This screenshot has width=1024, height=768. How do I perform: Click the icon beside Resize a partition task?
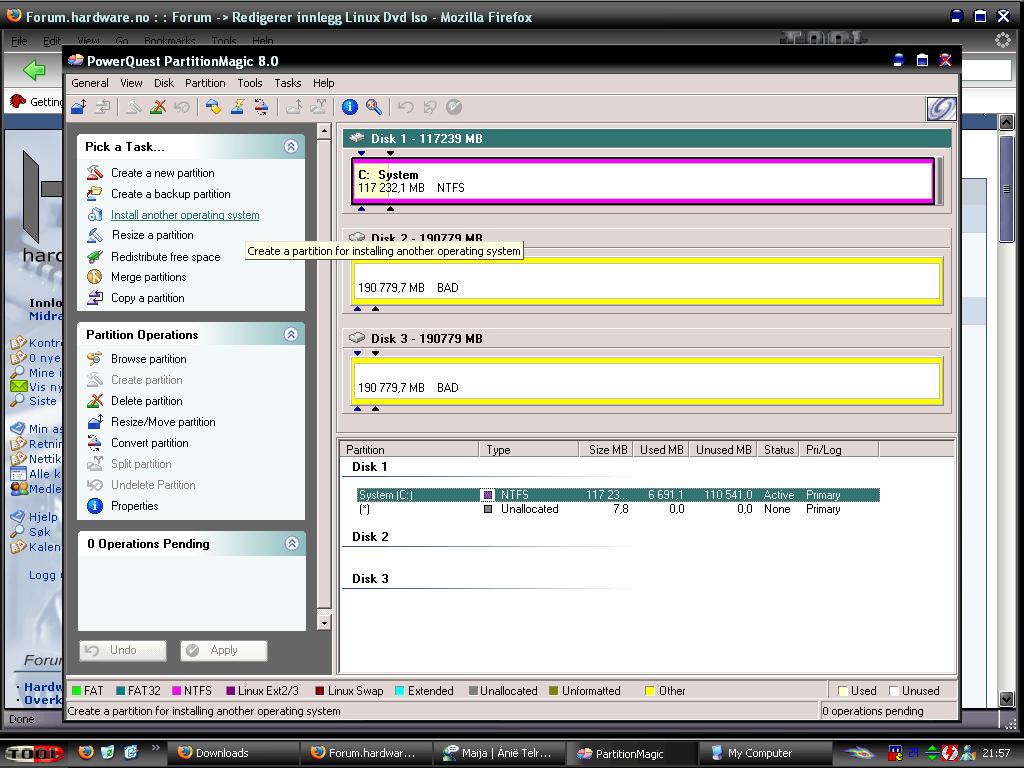95,234
